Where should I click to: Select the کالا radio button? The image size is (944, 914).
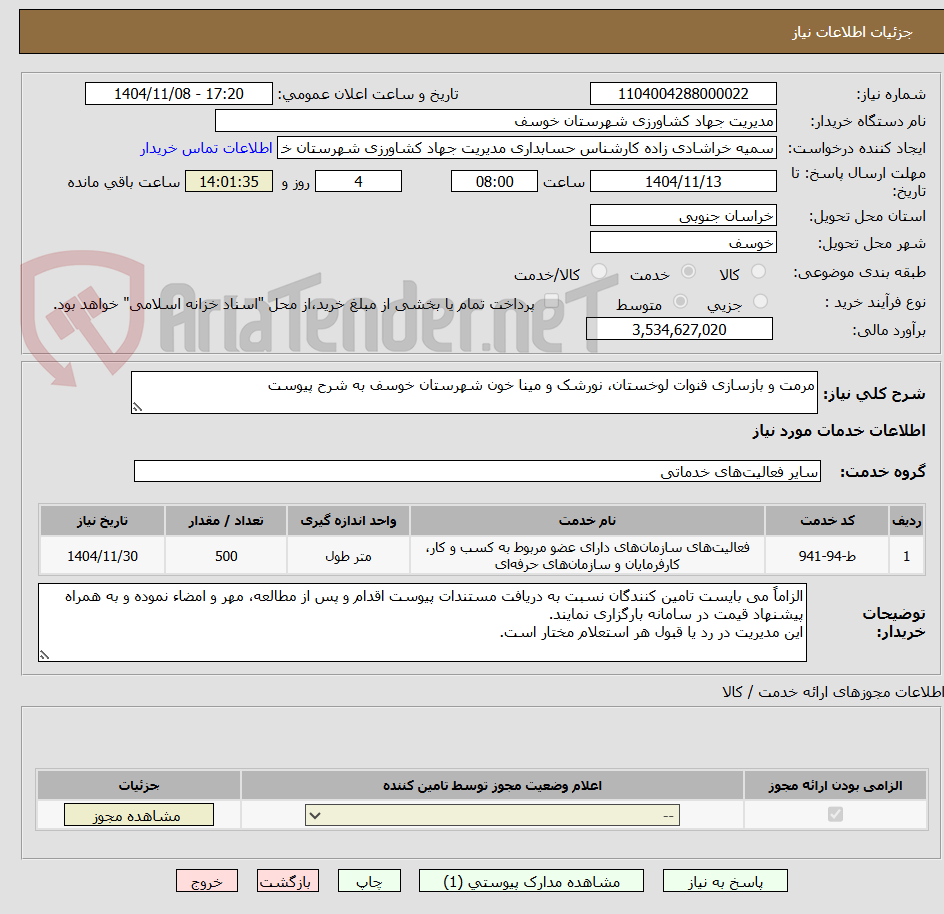click(759, 272)
